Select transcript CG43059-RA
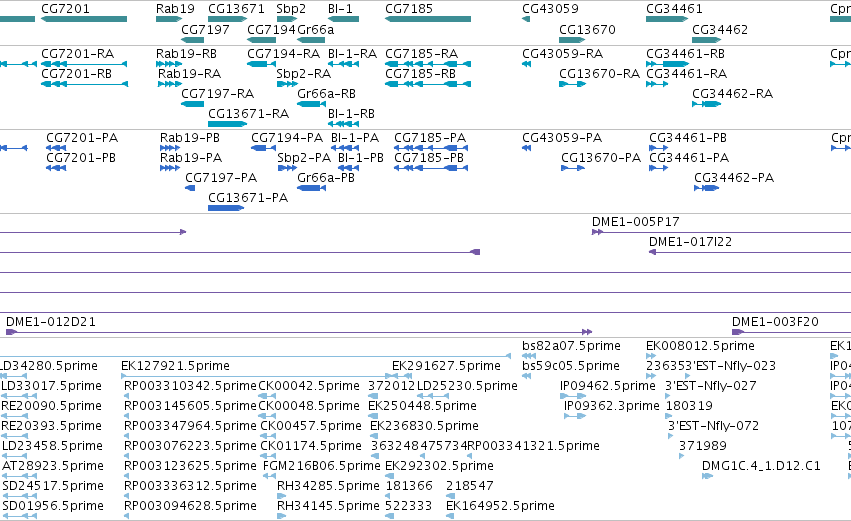Image resolution: width=851 pixels, height=521 pixels. click(526, 64)
